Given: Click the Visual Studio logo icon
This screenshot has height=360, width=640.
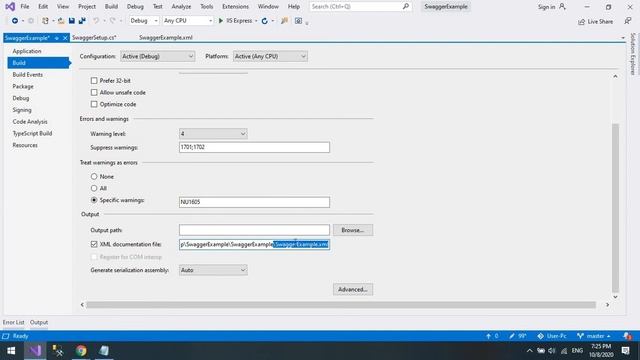Looking at the screenshot, I should (10, 7).
